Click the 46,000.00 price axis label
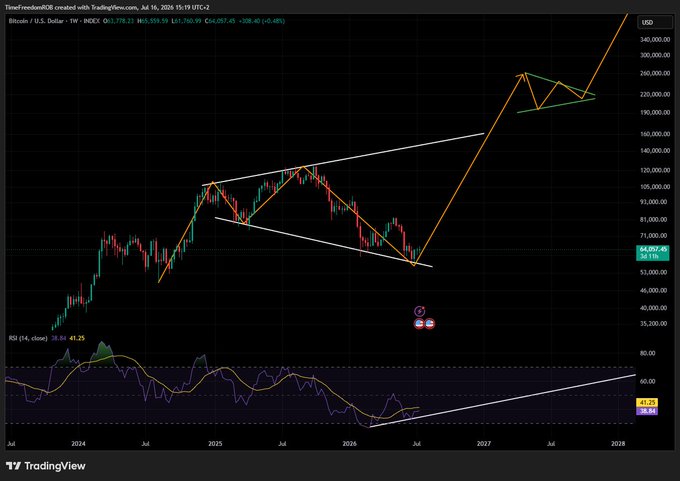 pos(655,290)
